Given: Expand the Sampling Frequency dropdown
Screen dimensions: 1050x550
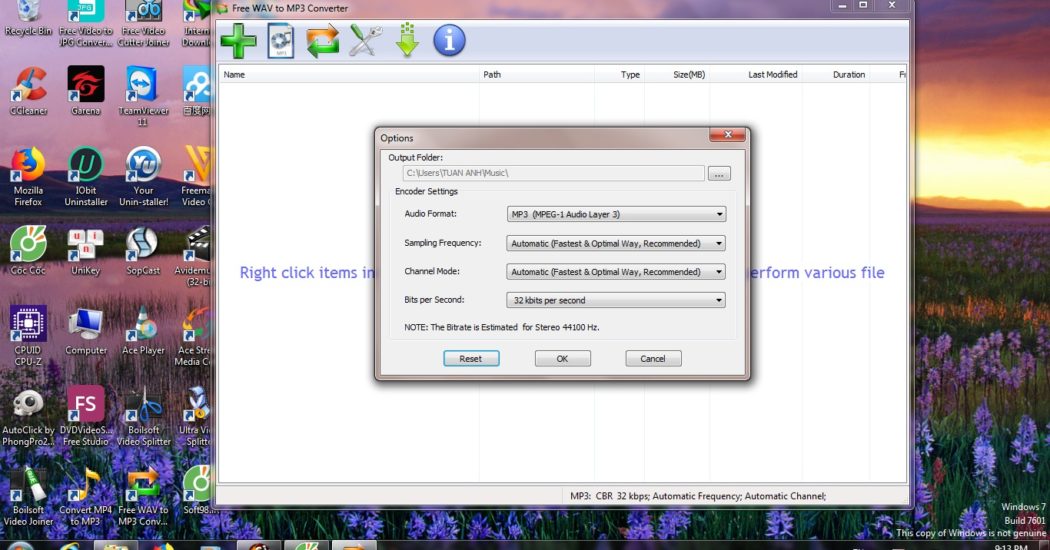Looking at the screenshot, I should click(x=616, y=243).
